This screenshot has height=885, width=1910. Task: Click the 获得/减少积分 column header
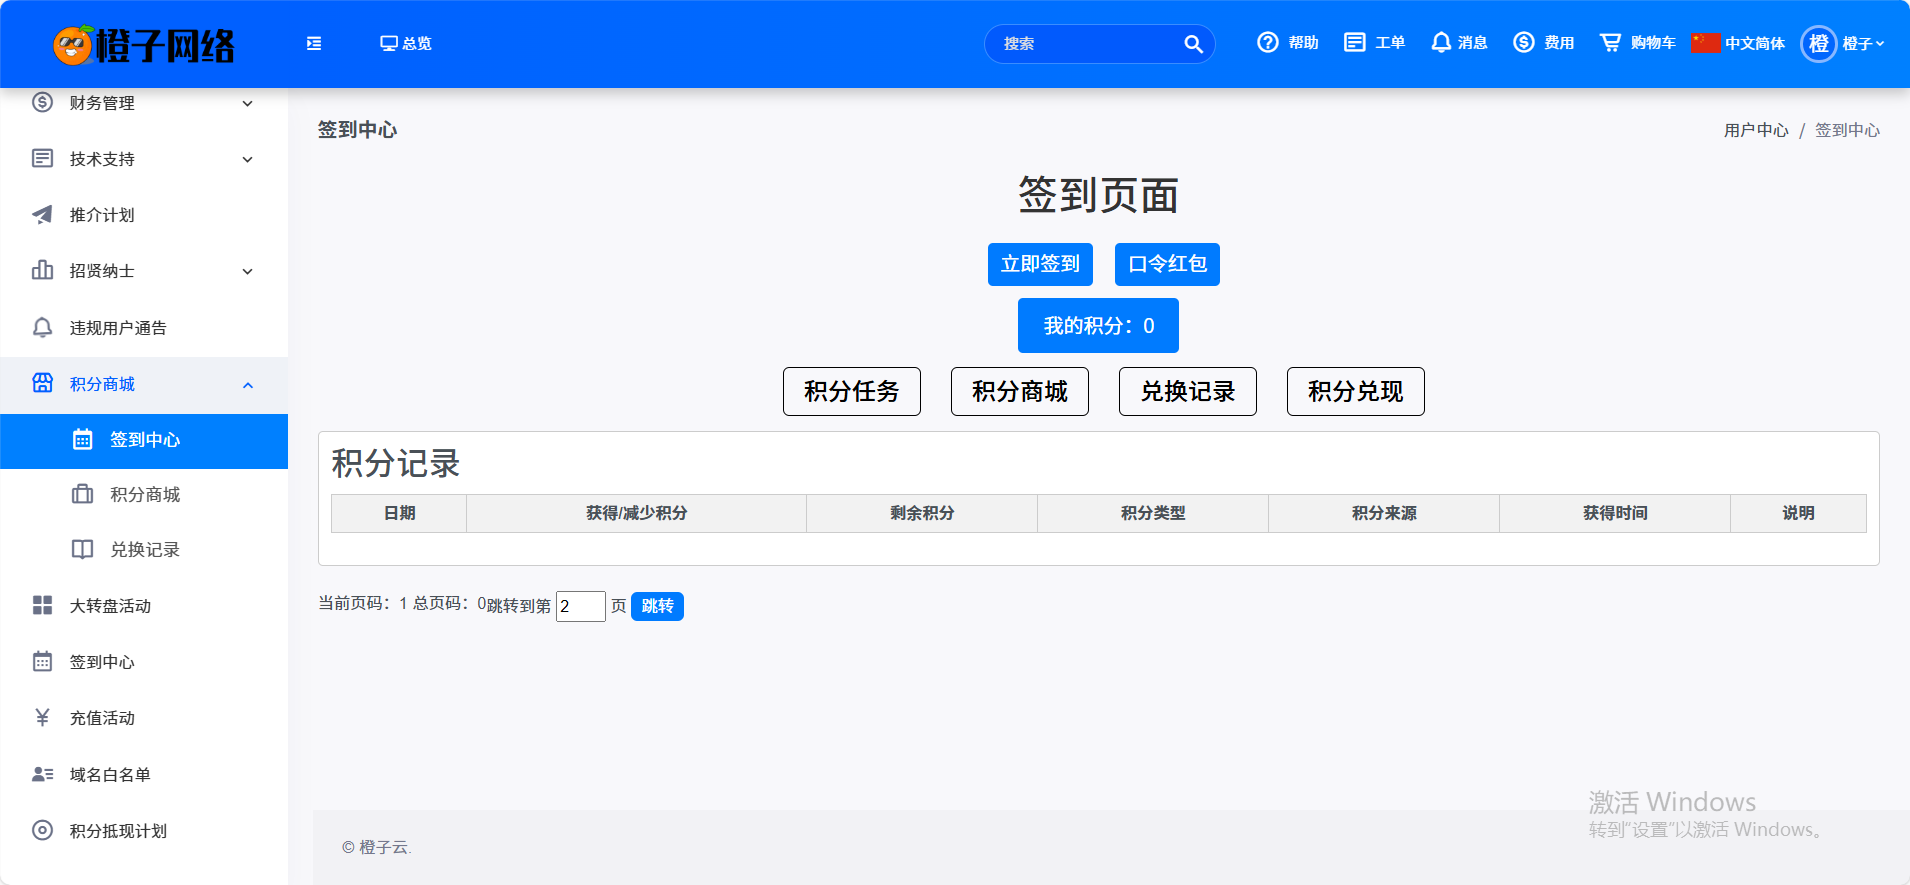tap(636, 513)
